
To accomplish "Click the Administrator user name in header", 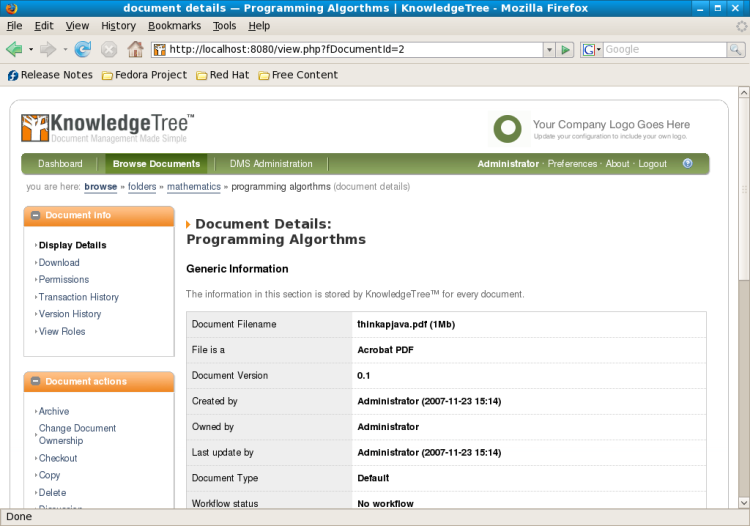I will pos(508,164).
